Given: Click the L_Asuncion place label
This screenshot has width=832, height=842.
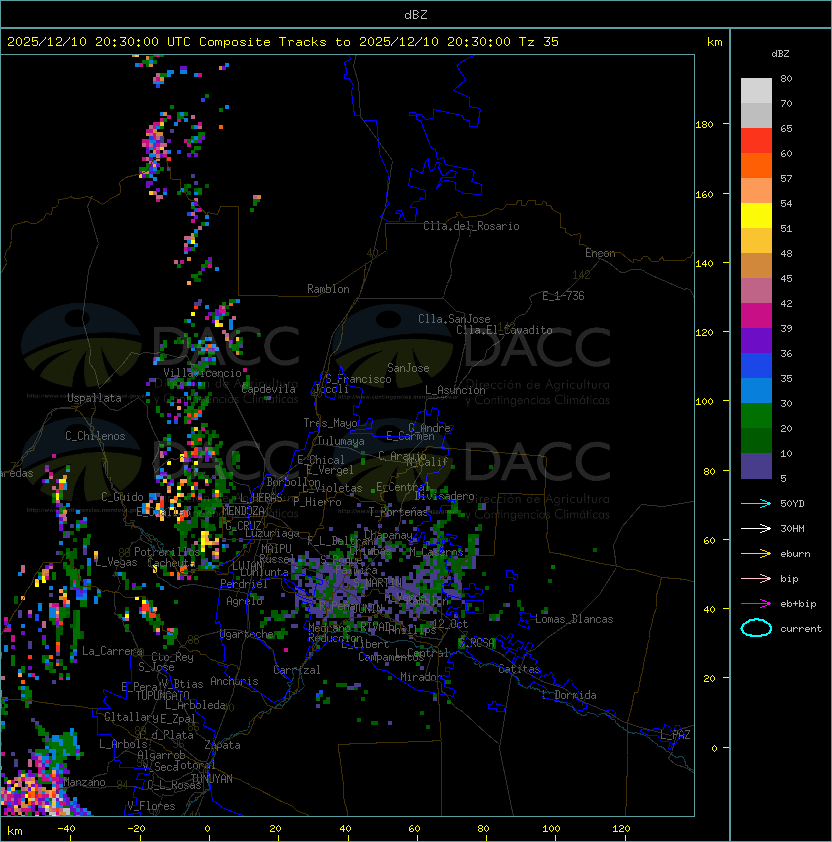Looking at the screenshot, I should pyautogui.click(x=455, y=390).
